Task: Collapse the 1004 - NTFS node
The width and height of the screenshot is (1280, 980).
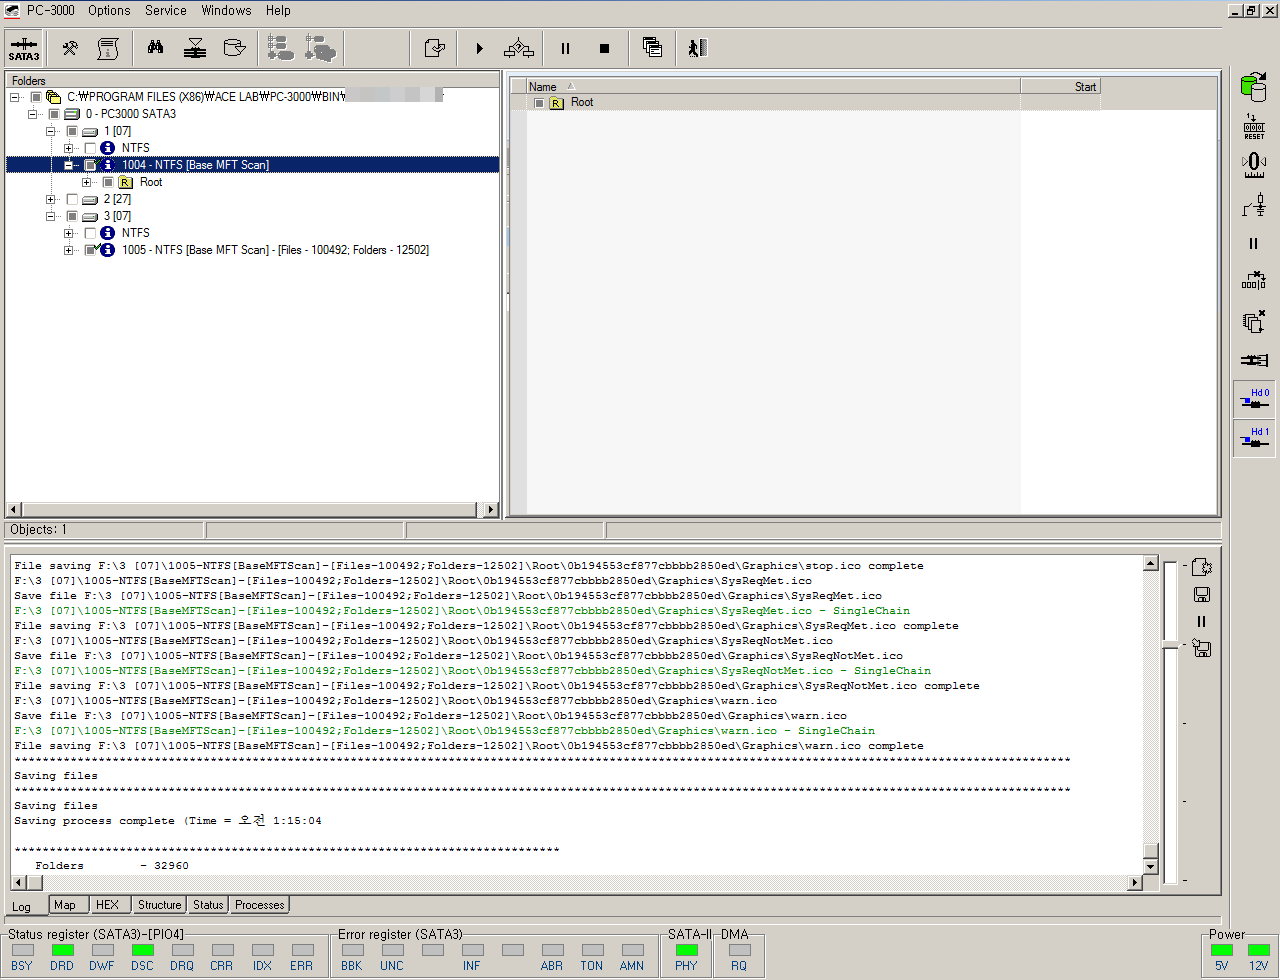Action: pos(69,165)
